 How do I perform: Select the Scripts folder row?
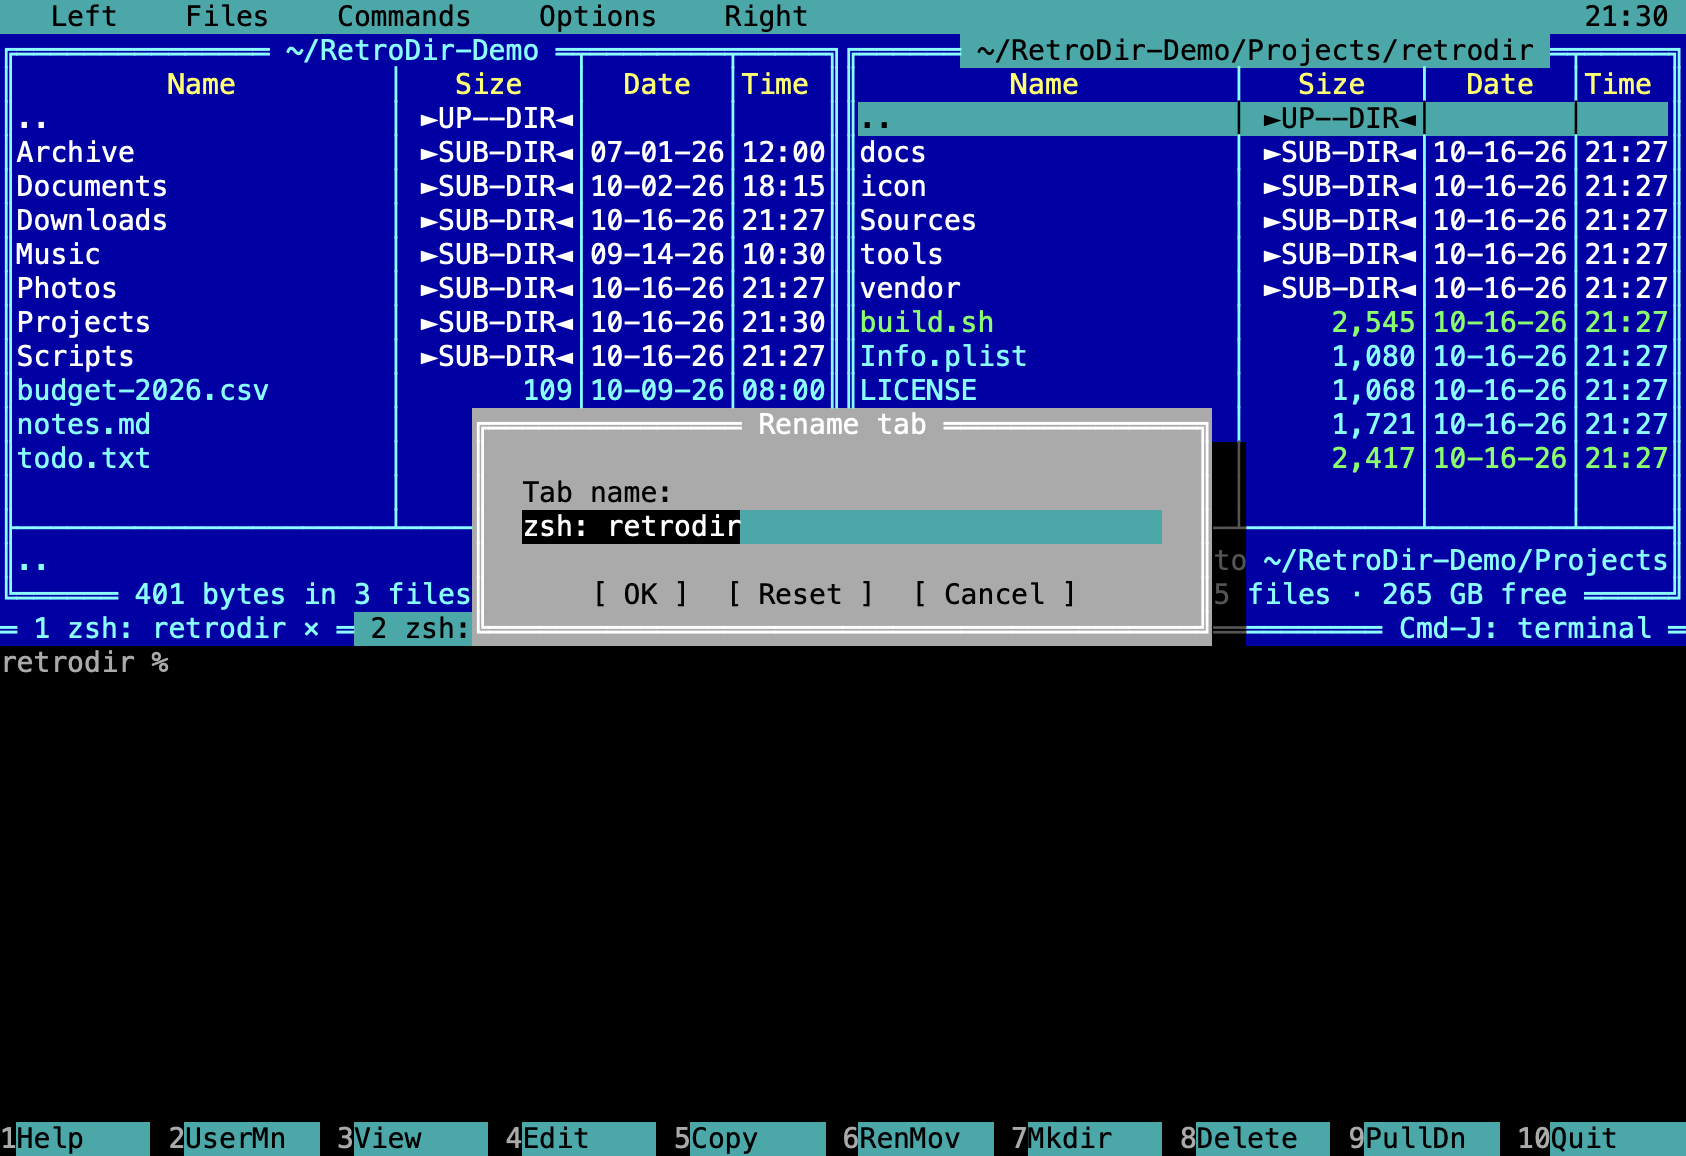pyautogui.click(x=421, y=357)
